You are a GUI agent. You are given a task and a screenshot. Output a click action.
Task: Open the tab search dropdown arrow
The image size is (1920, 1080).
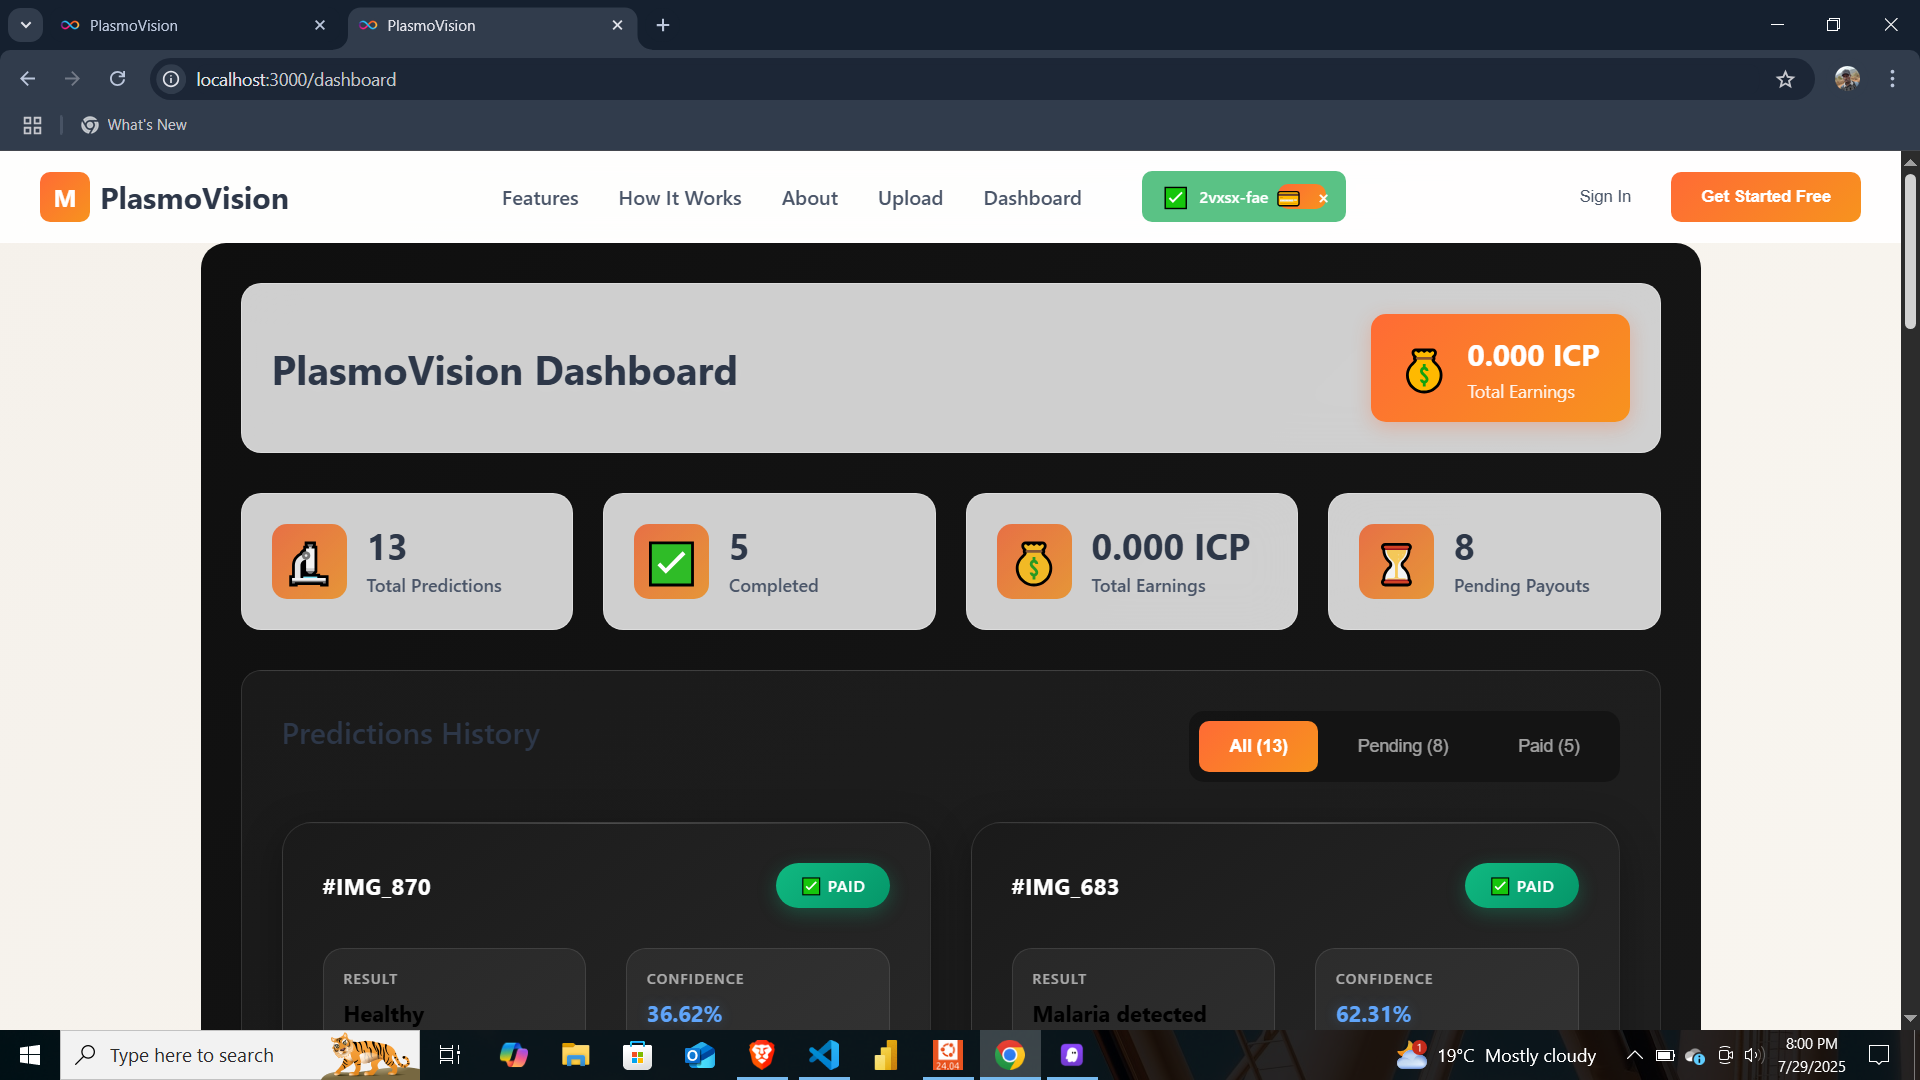(x=26, y=25)
